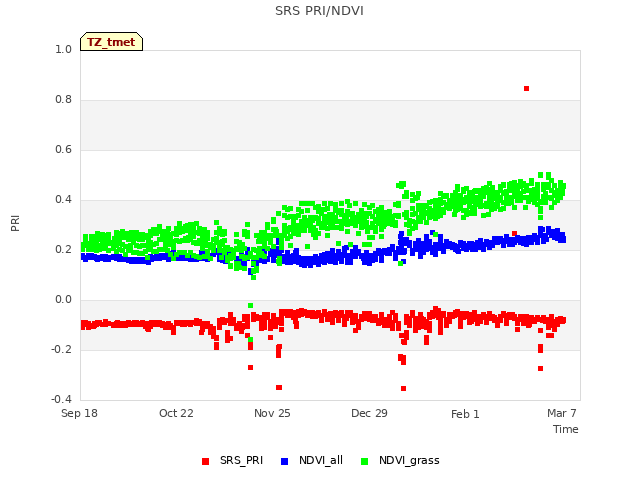Click the green NDVI_grass legend swatch
640x480 pixels.
(x=364, y=461)
